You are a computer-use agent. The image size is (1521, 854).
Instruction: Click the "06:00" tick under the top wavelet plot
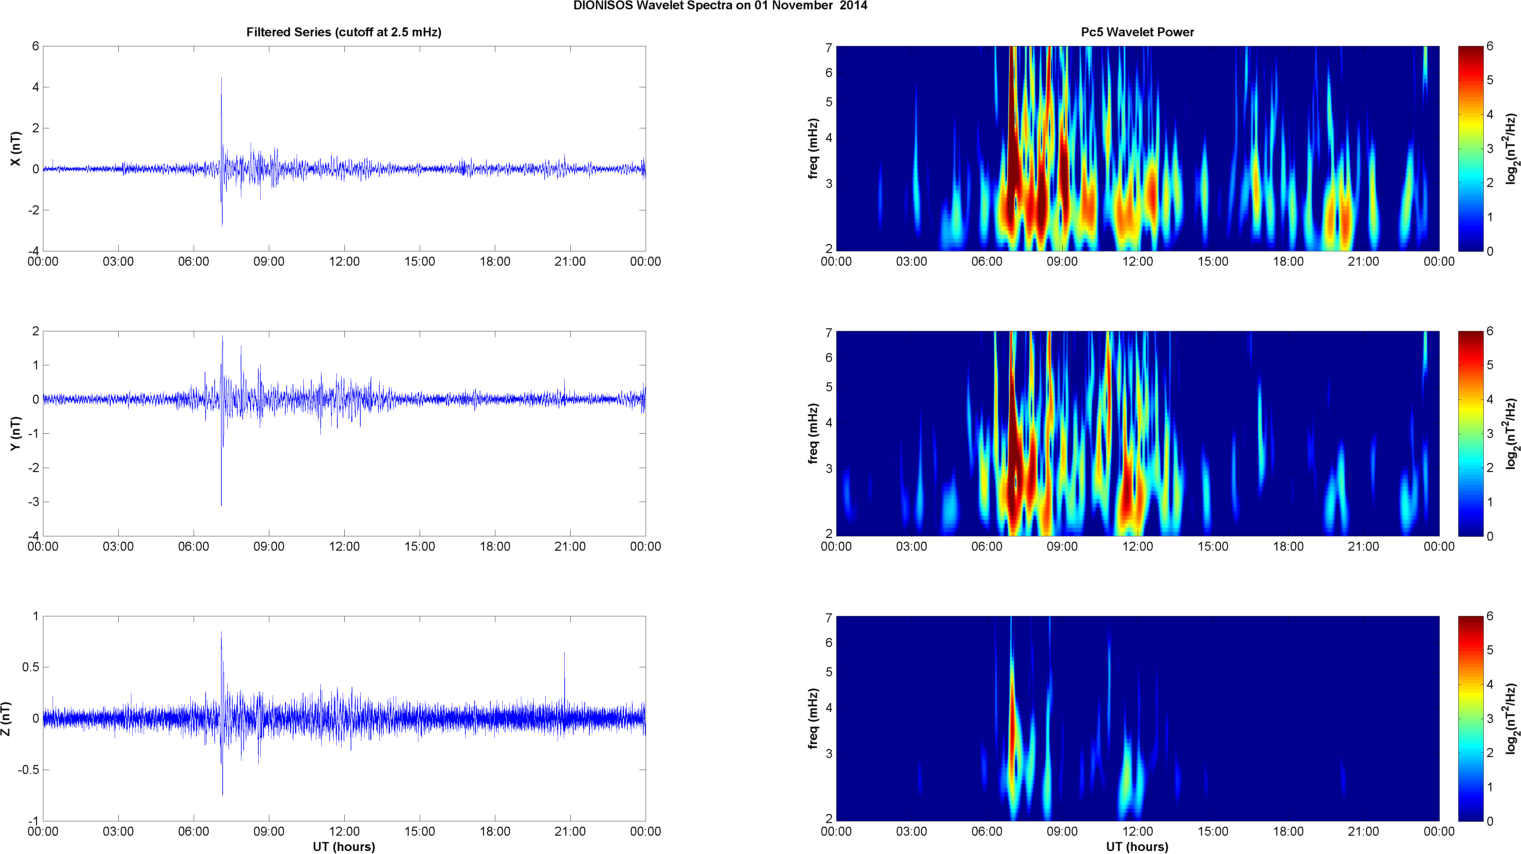(987, 262)
